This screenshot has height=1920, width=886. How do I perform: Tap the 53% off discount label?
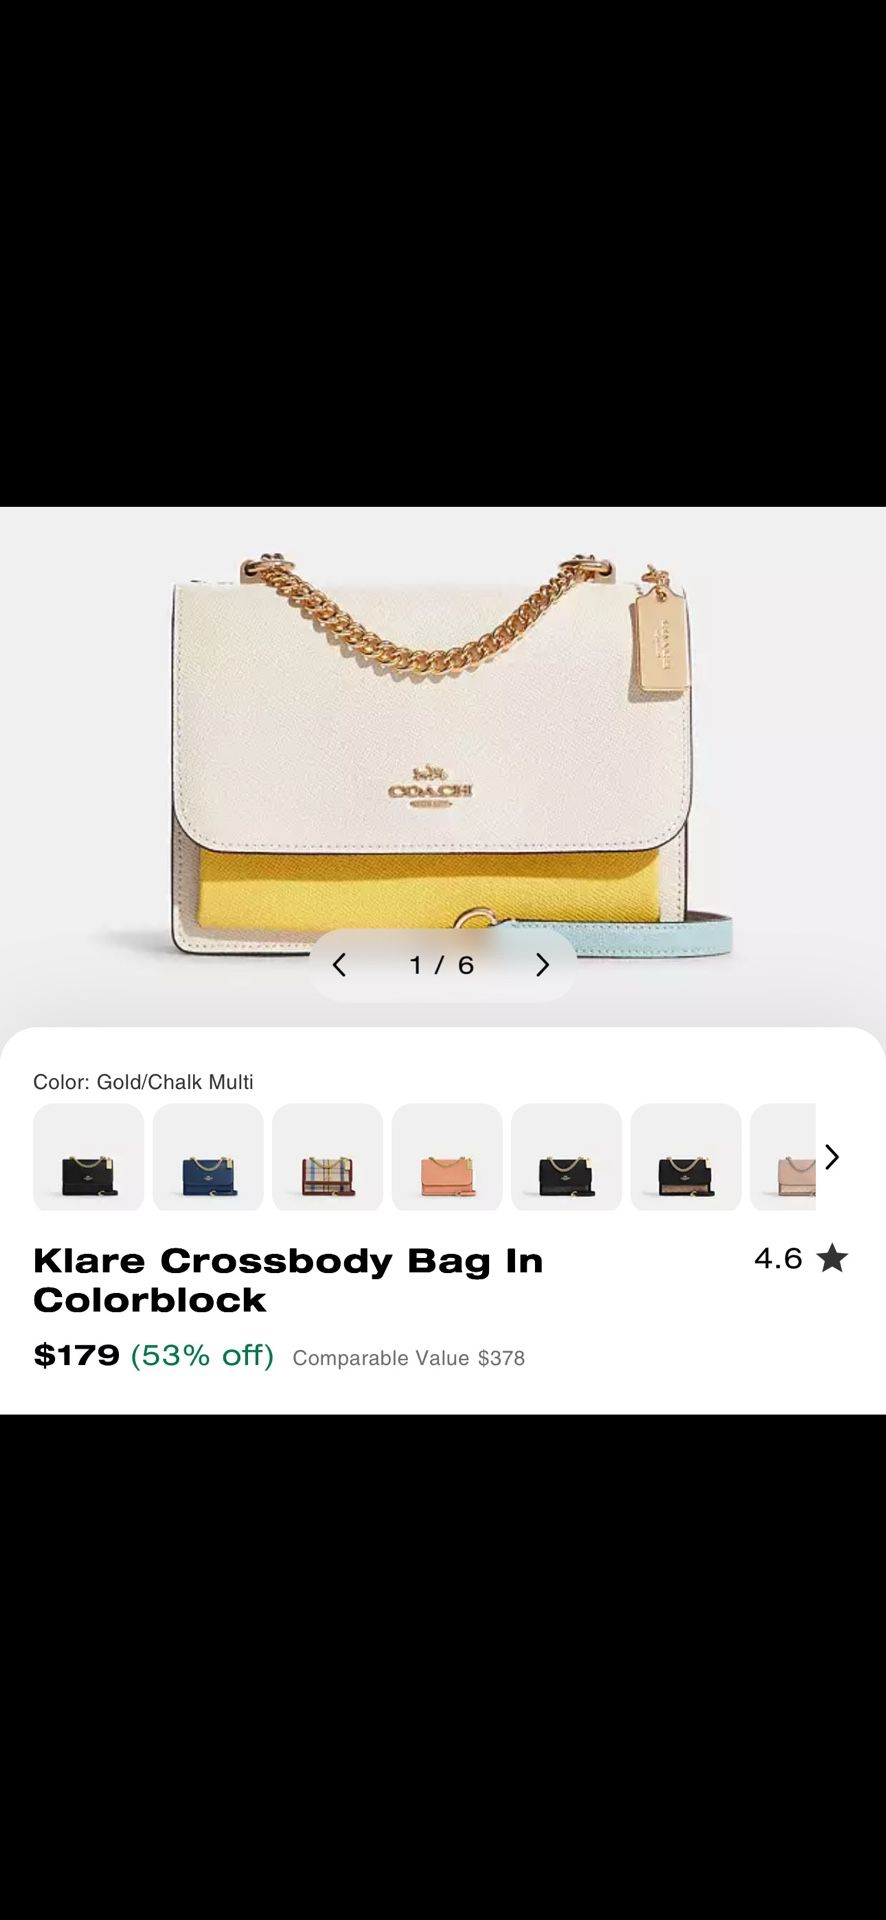202,1355
